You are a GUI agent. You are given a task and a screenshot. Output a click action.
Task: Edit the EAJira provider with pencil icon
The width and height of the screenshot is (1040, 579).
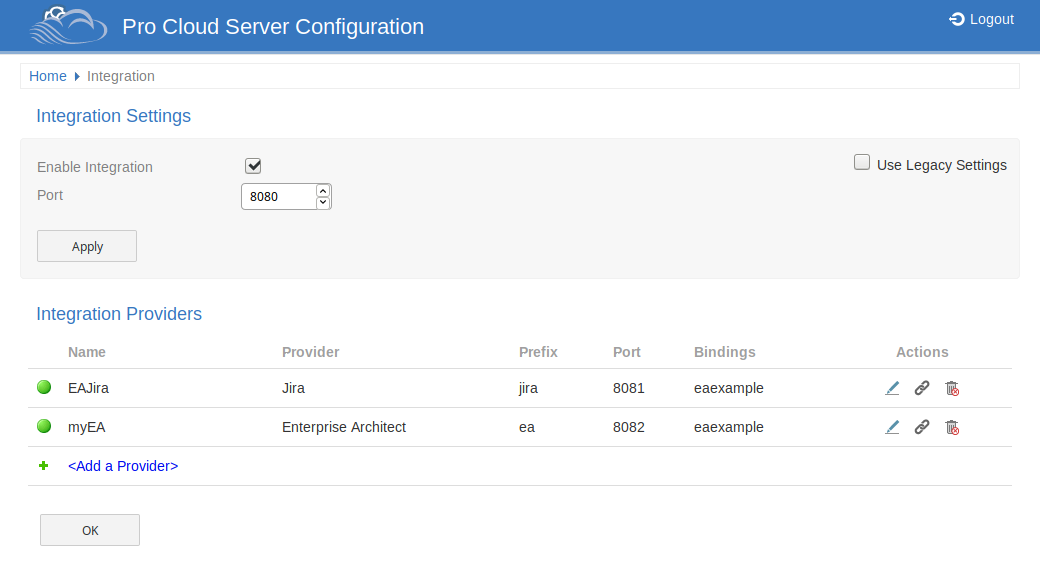[892, 388]
